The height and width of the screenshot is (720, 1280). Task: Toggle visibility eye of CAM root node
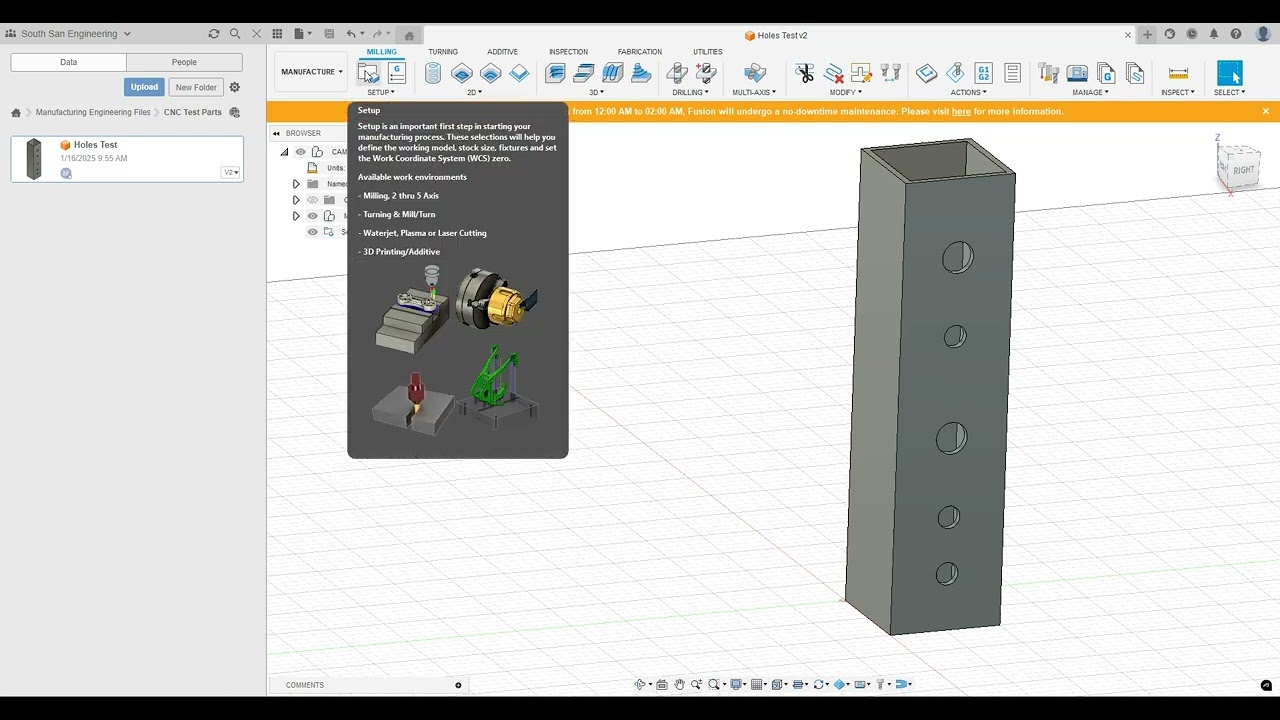[x=300, y=152]
